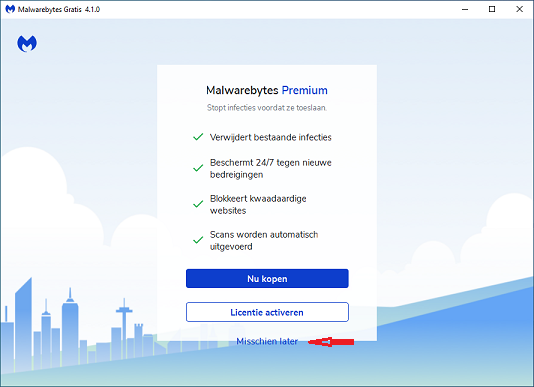Click text Scans worden automatisch uitgevoerd
Image resolution: width=534 pixels, height=387 pixels.
pyautogui.click(x=264, y=241)
